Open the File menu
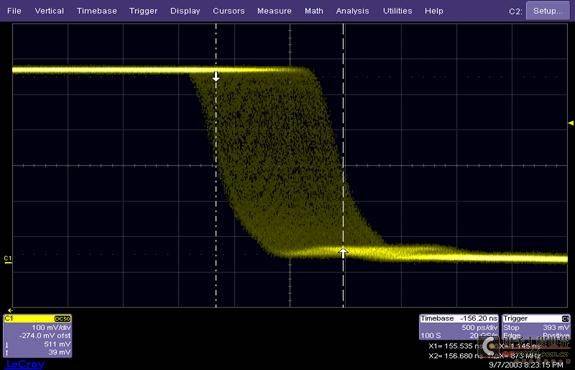This screenshot has height=370, width=575. [14, 11]
